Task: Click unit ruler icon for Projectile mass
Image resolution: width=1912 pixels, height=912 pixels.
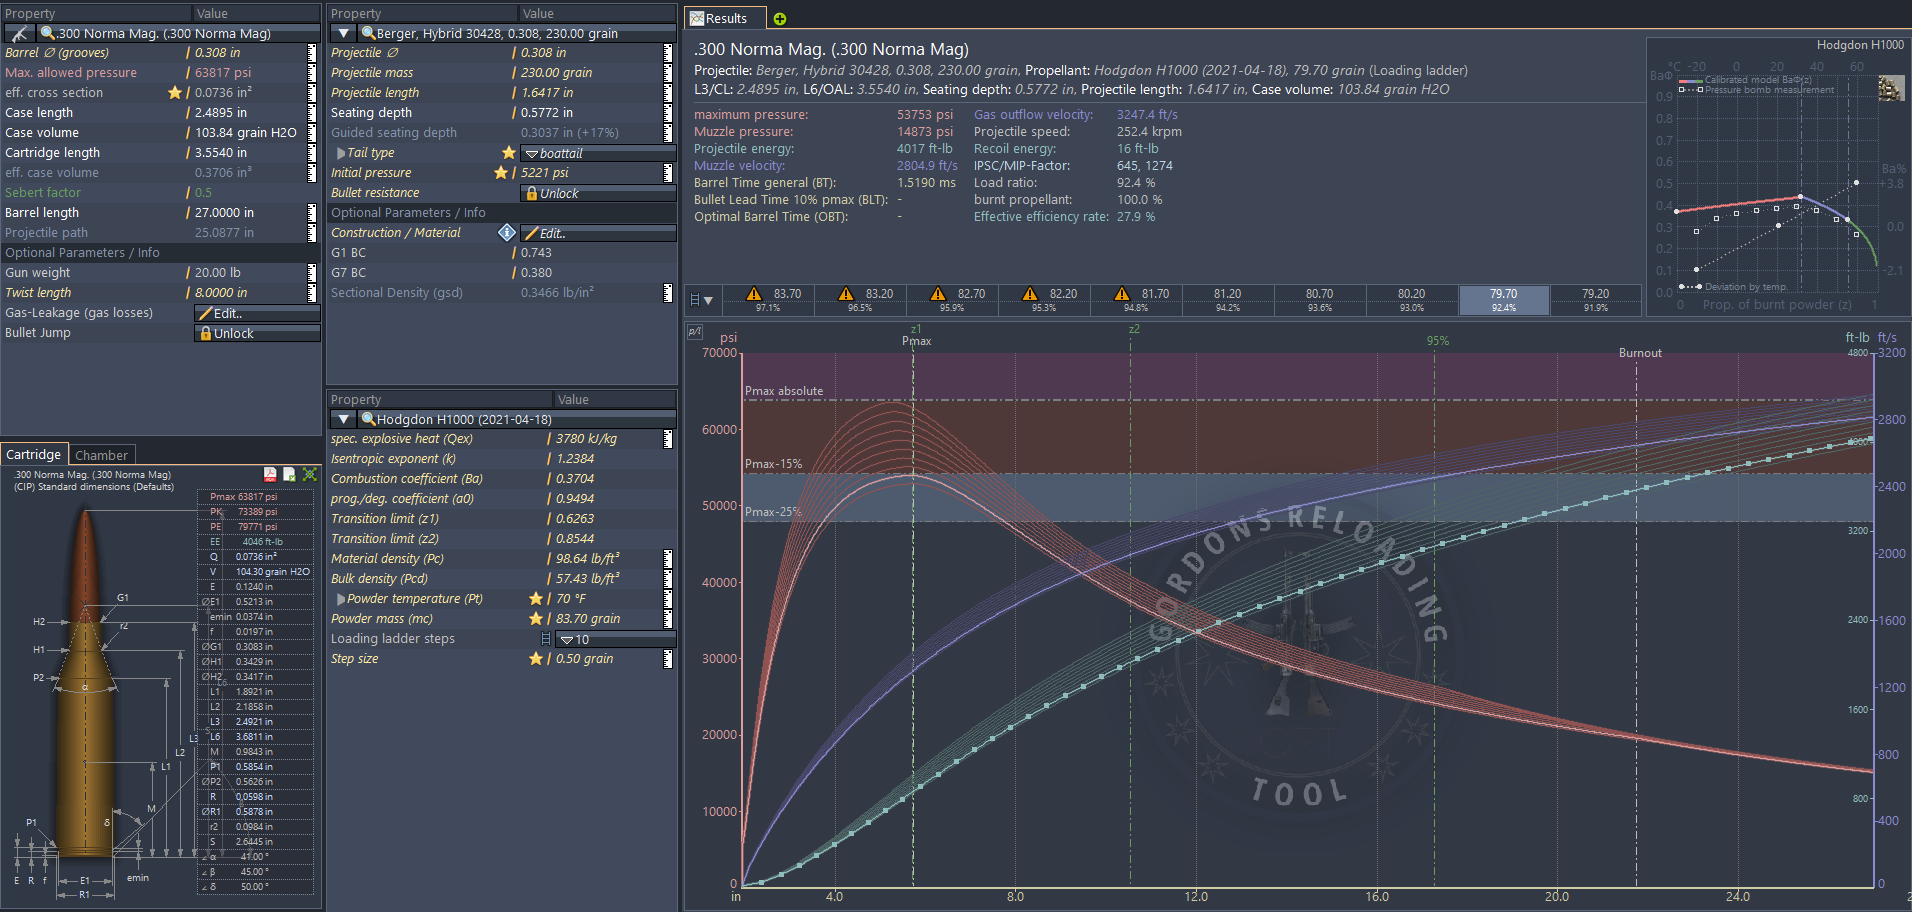Action: [x=668, y=73]
